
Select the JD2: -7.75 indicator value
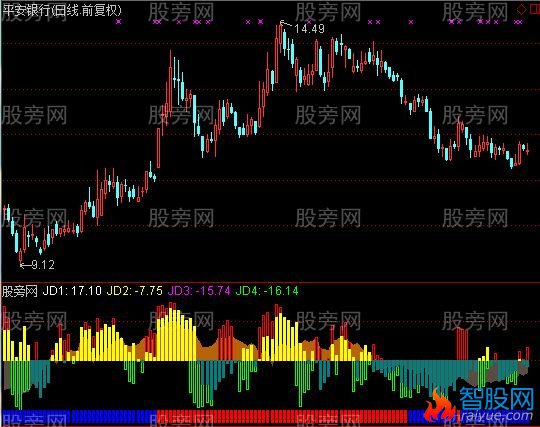[135, 291]
